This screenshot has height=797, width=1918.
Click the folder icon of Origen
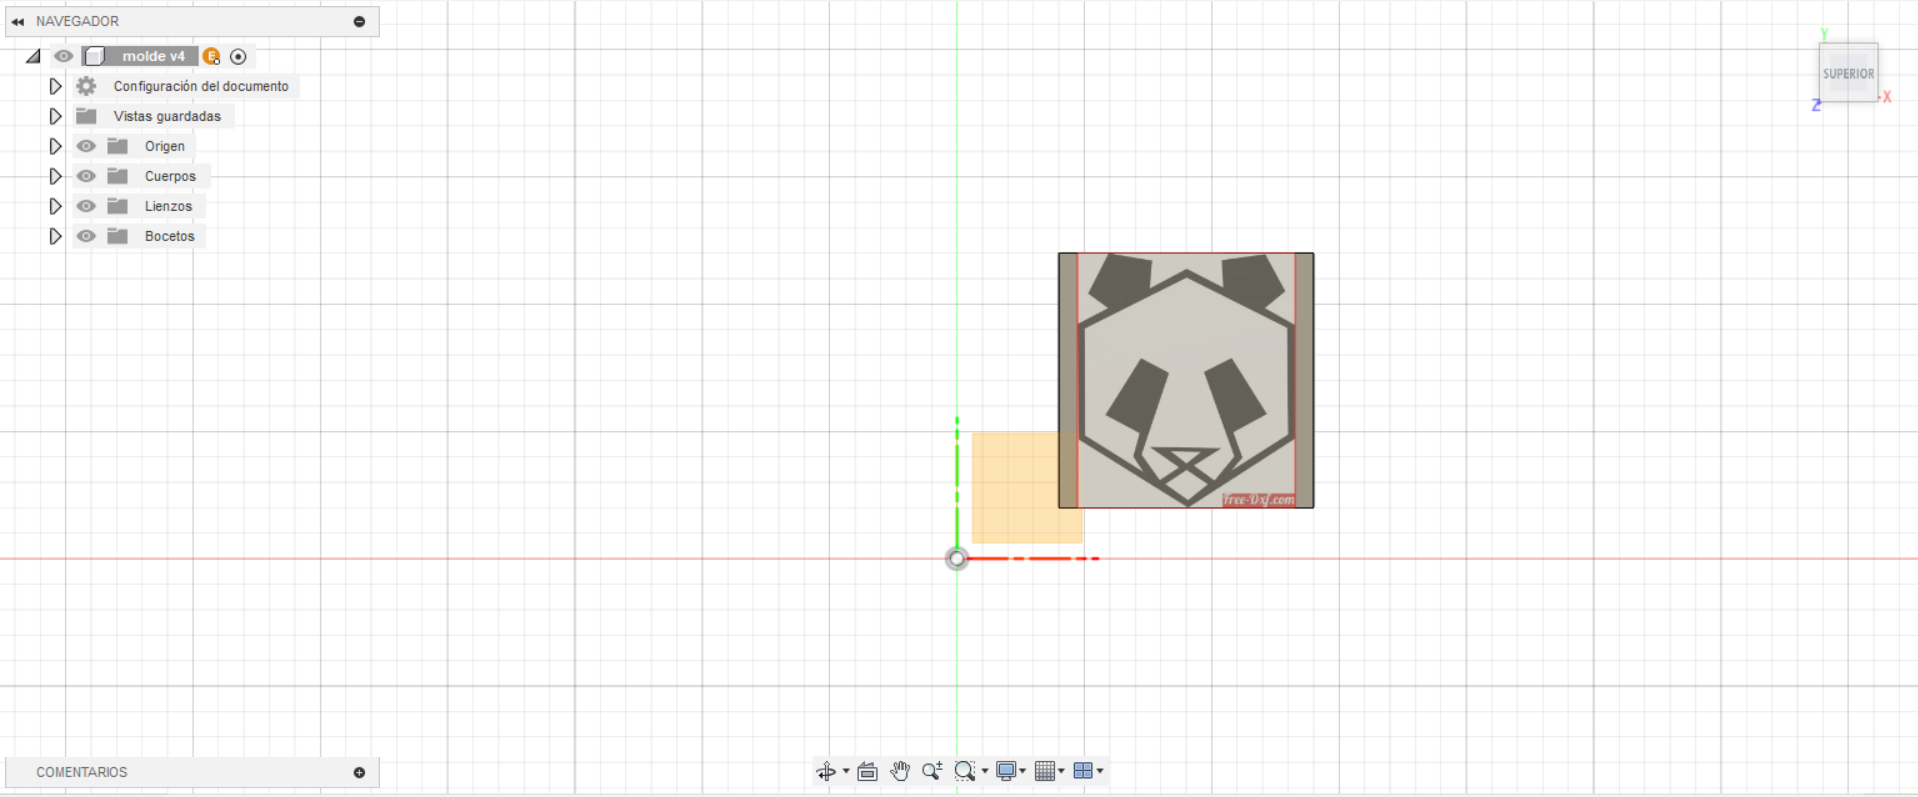pos(118,146)
